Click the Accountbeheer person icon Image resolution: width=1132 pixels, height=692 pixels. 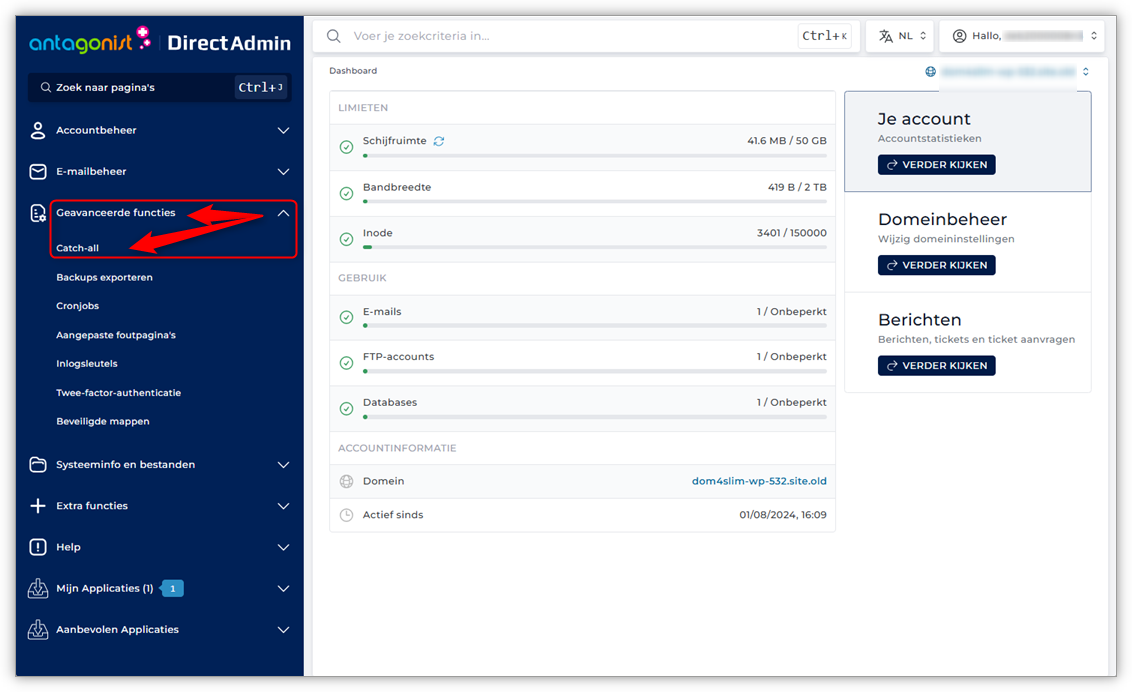pos(38,131)
